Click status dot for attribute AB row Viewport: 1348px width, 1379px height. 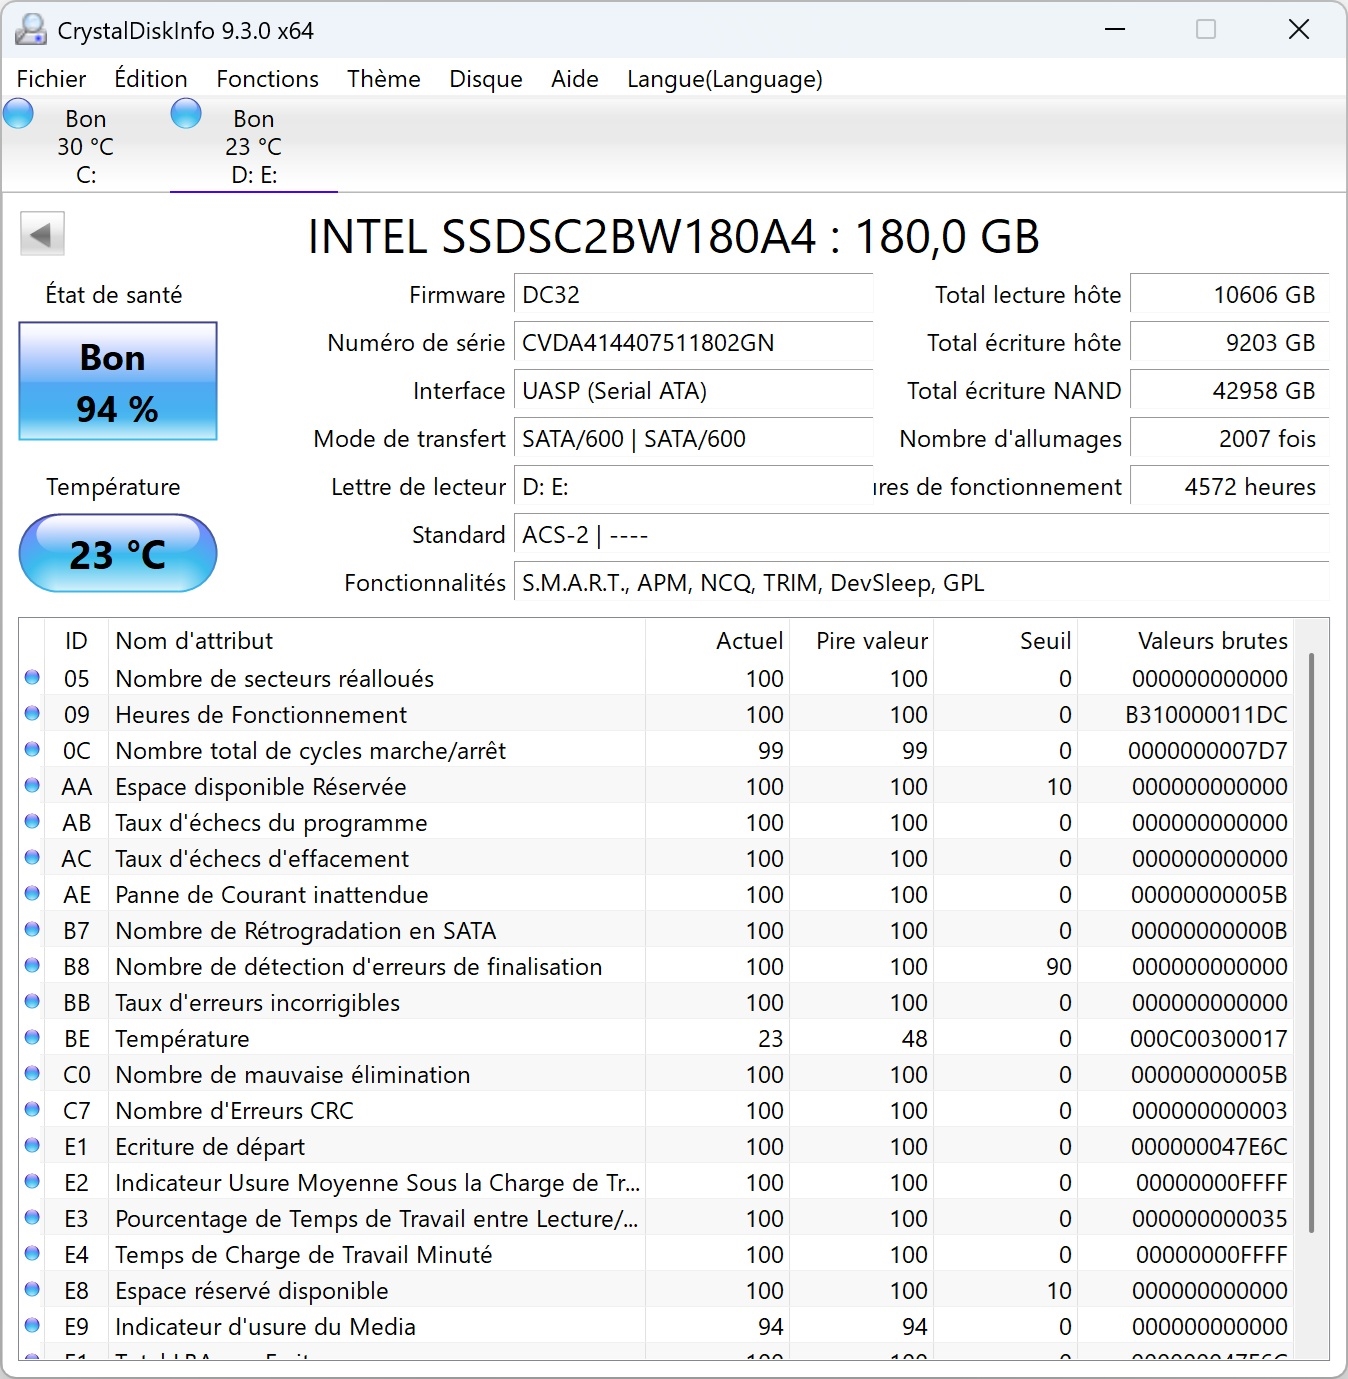click(32, 822)
